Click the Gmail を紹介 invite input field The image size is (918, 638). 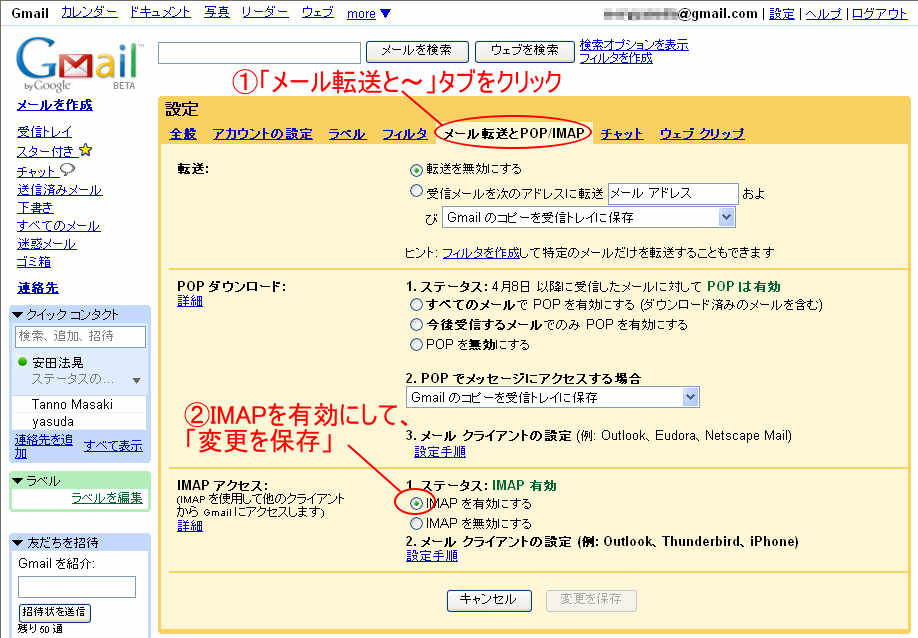click(x=77, y=586)
